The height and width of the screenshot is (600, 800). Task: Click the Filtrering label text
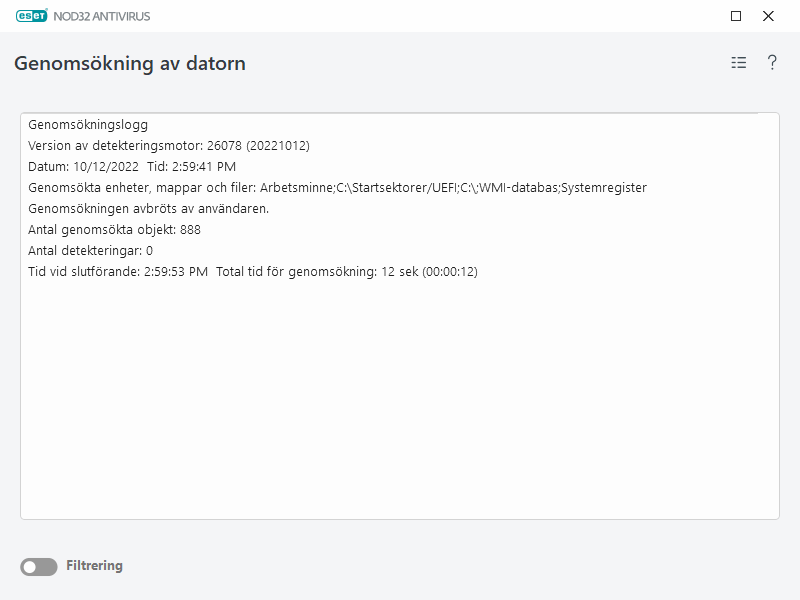pos(97,565)
